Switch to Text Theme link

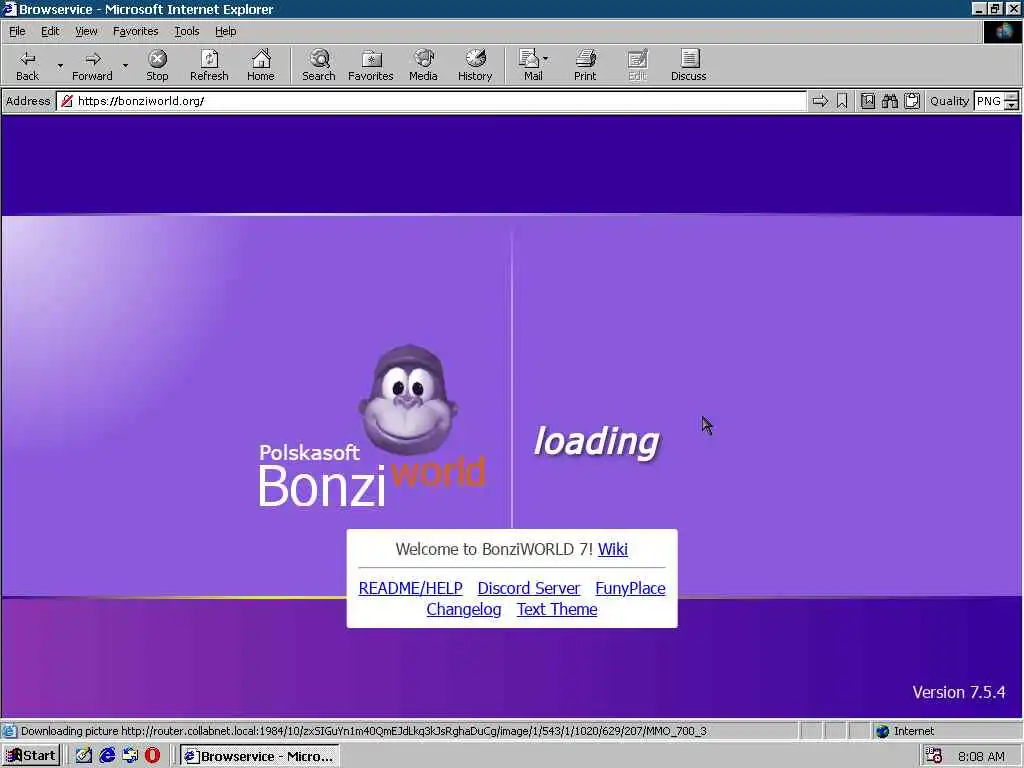(557, 609)
